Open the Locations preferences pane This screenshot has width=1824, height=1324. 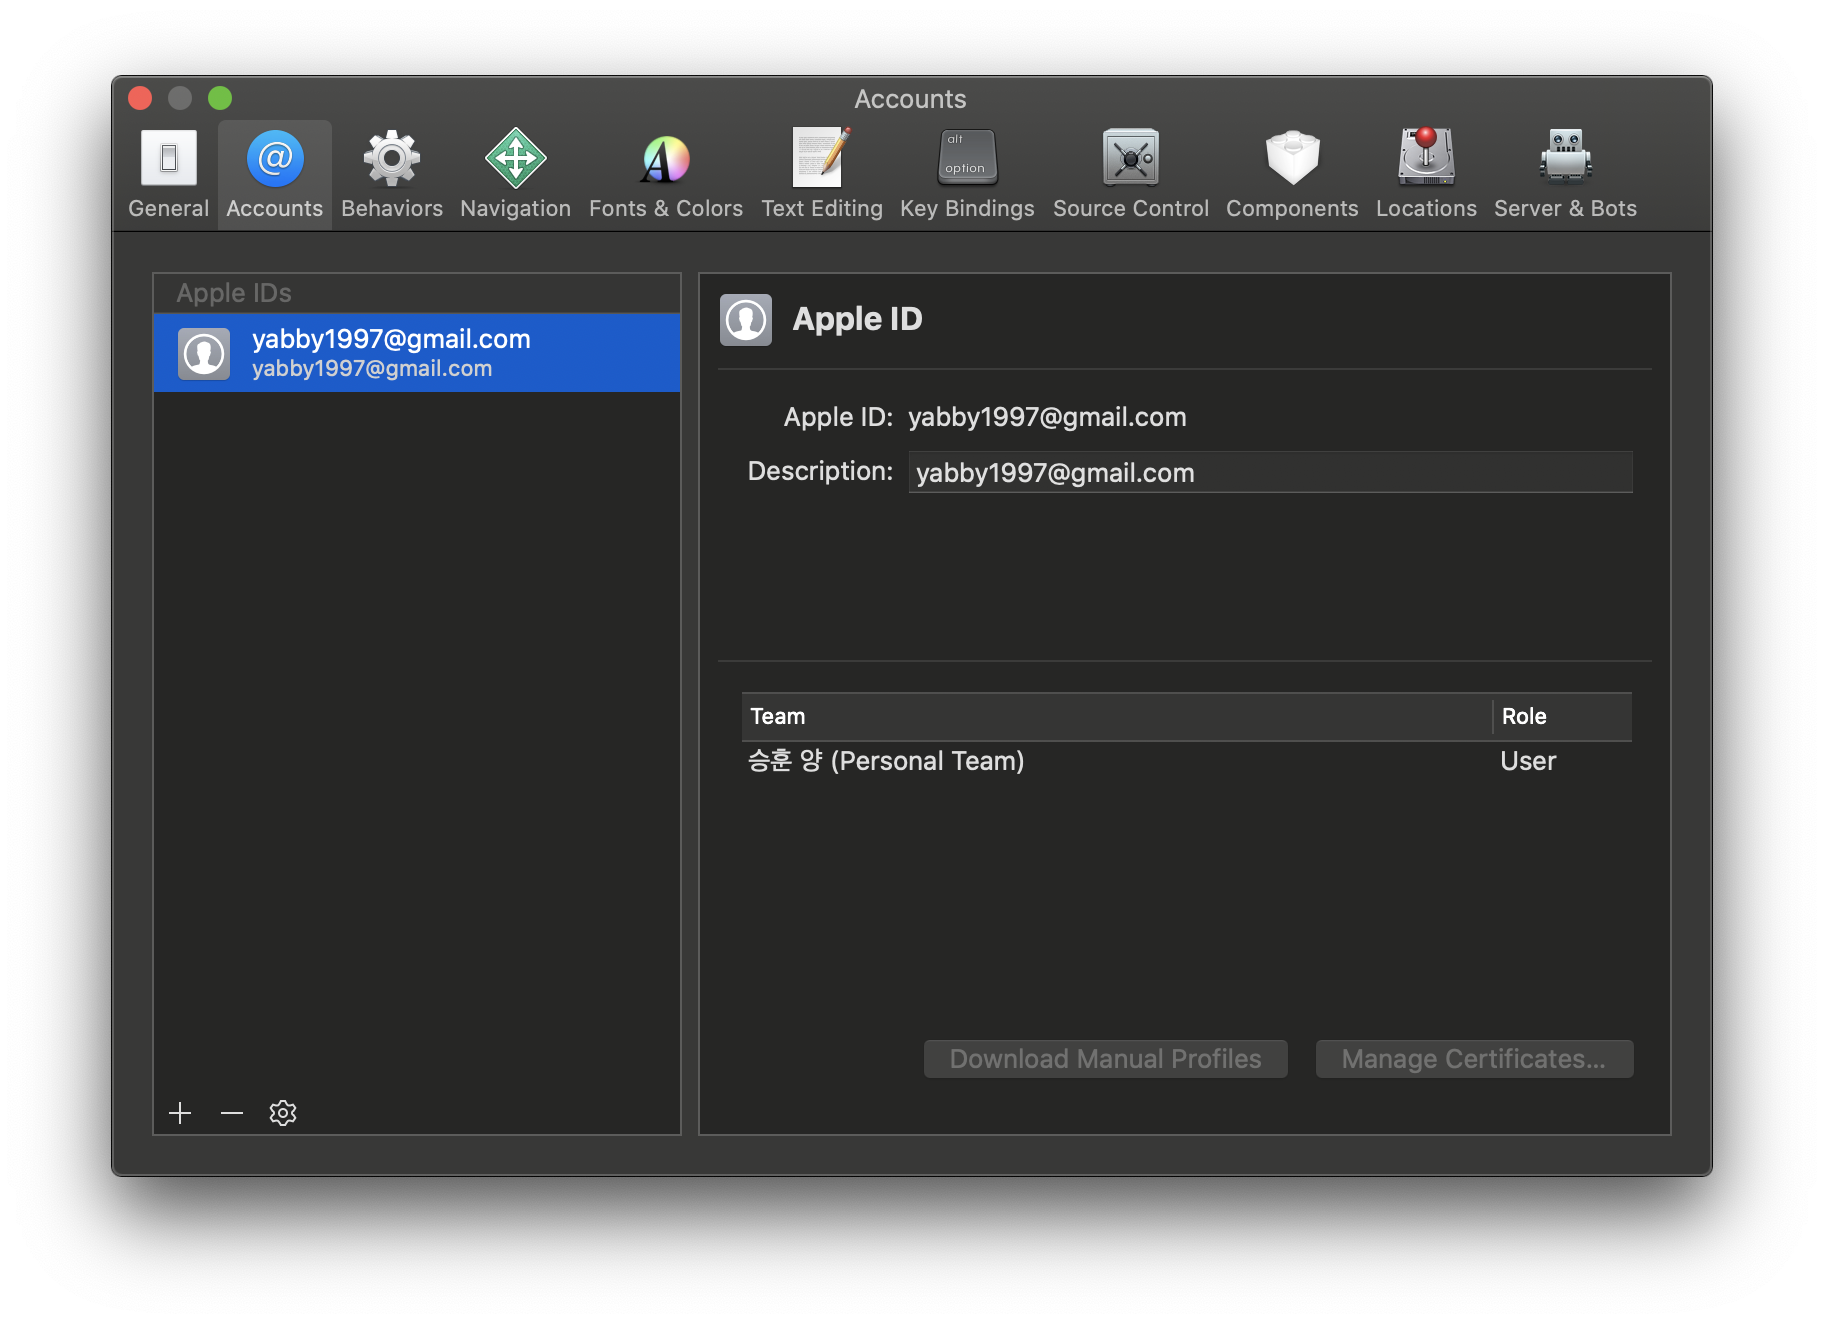pos(1425,173)
